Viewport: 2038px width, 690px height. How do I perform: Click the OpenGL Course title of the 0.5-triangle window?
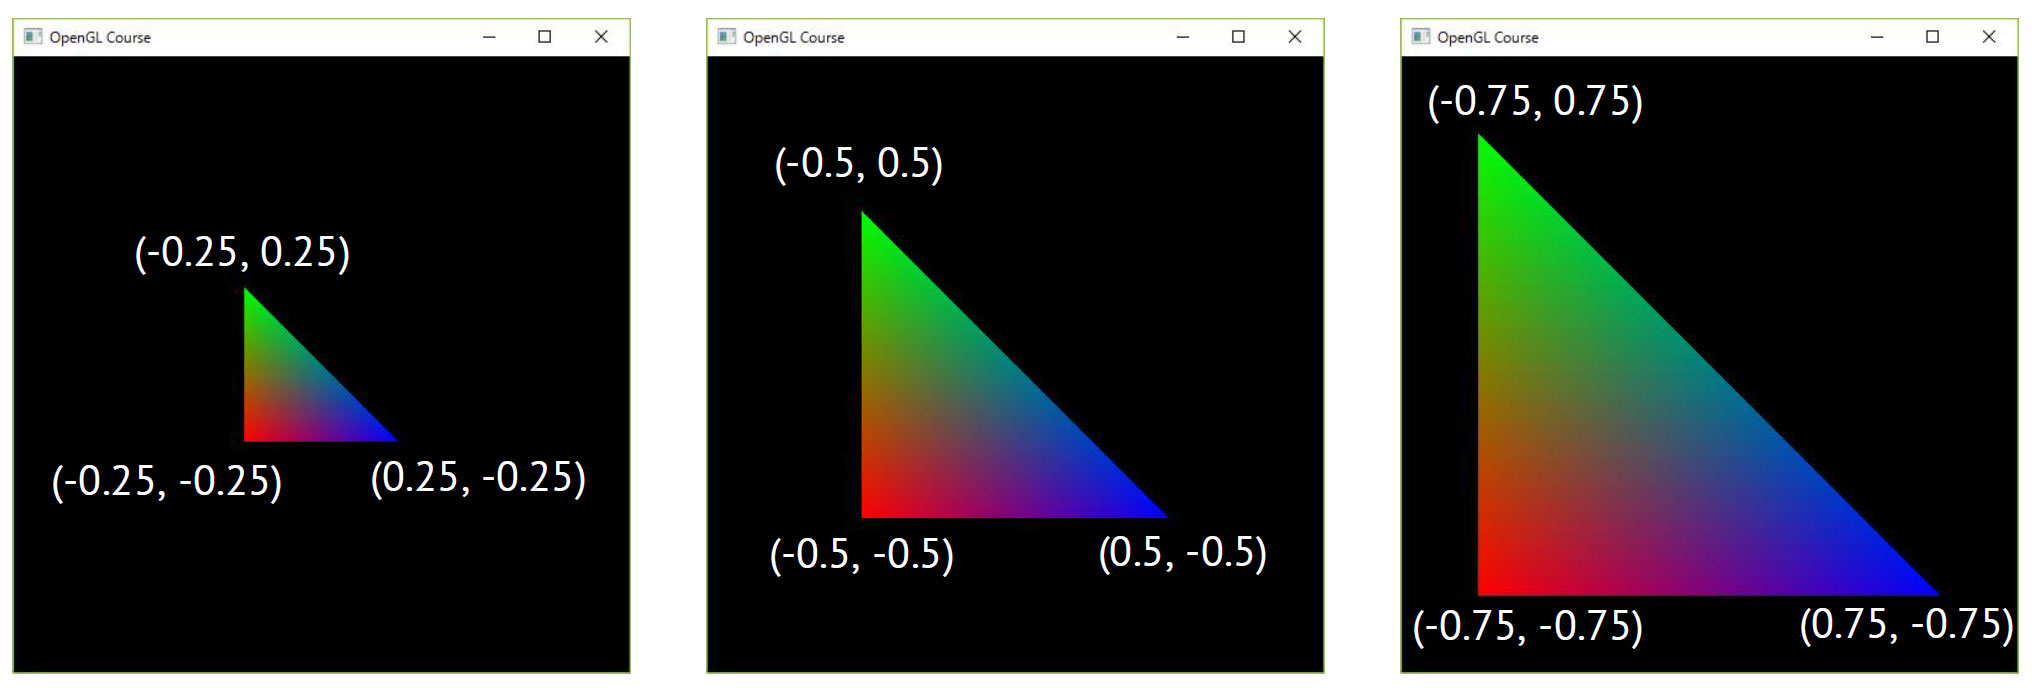pos(793,38)
